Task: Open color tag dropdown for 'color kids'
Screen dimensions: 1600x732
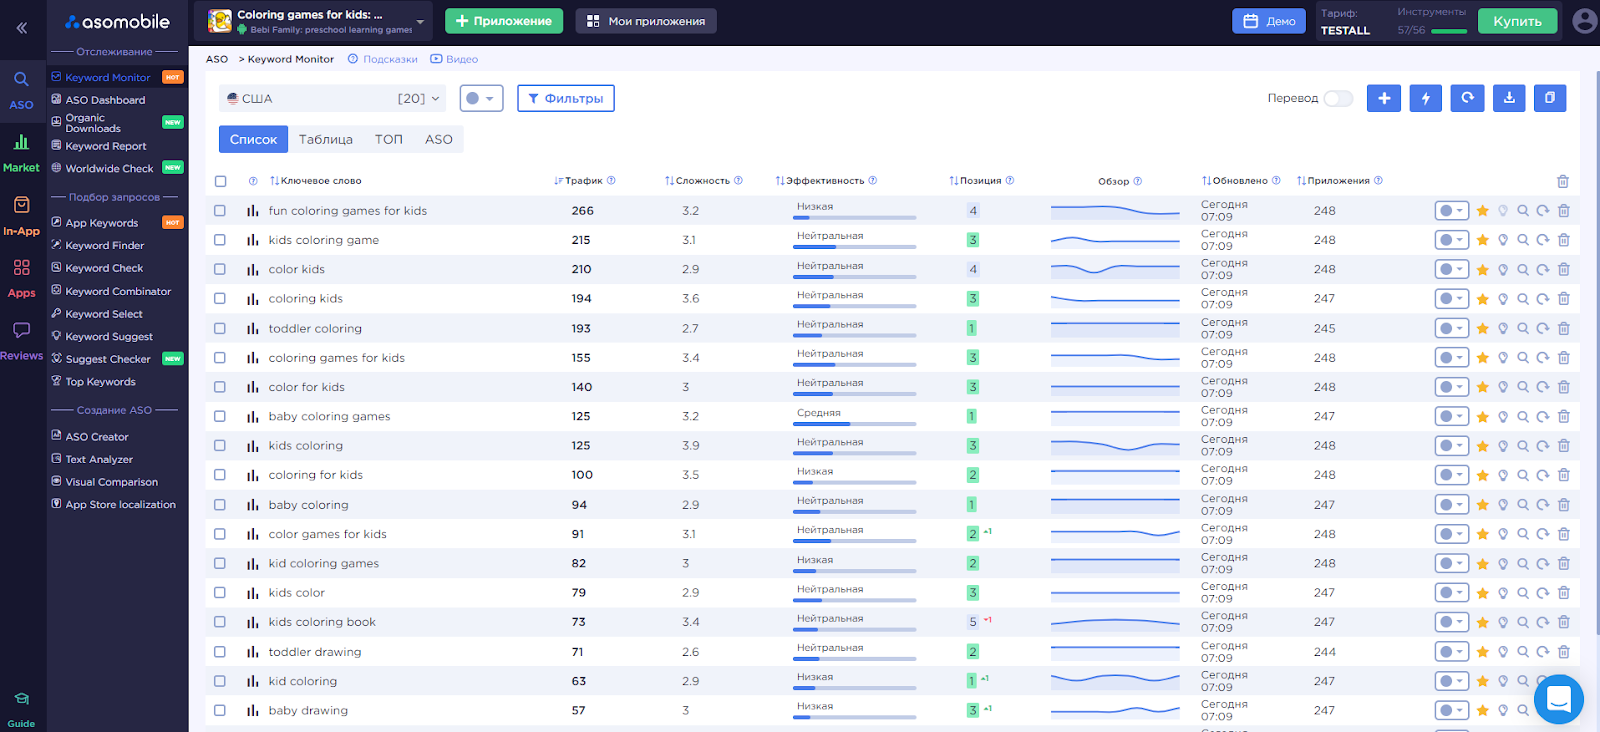Action: tap(1451, 270)
